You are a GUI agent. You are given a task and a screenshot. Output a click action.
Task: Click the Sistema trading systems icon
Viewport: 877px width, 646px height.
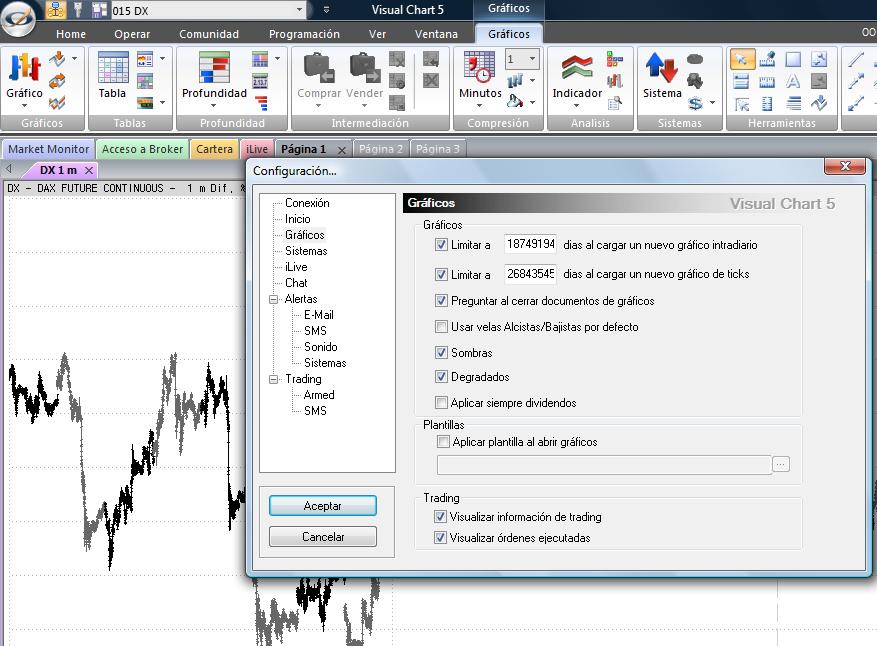click(662, 69)
